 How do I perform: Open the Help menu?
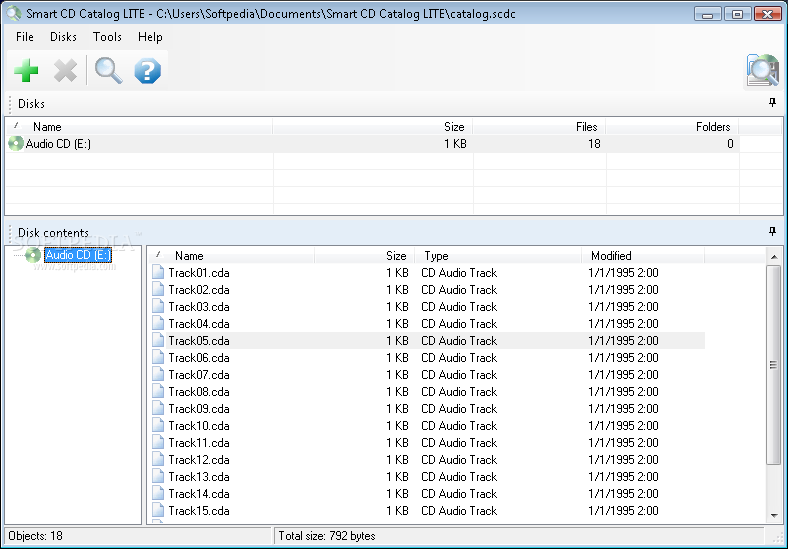point(150,37)
